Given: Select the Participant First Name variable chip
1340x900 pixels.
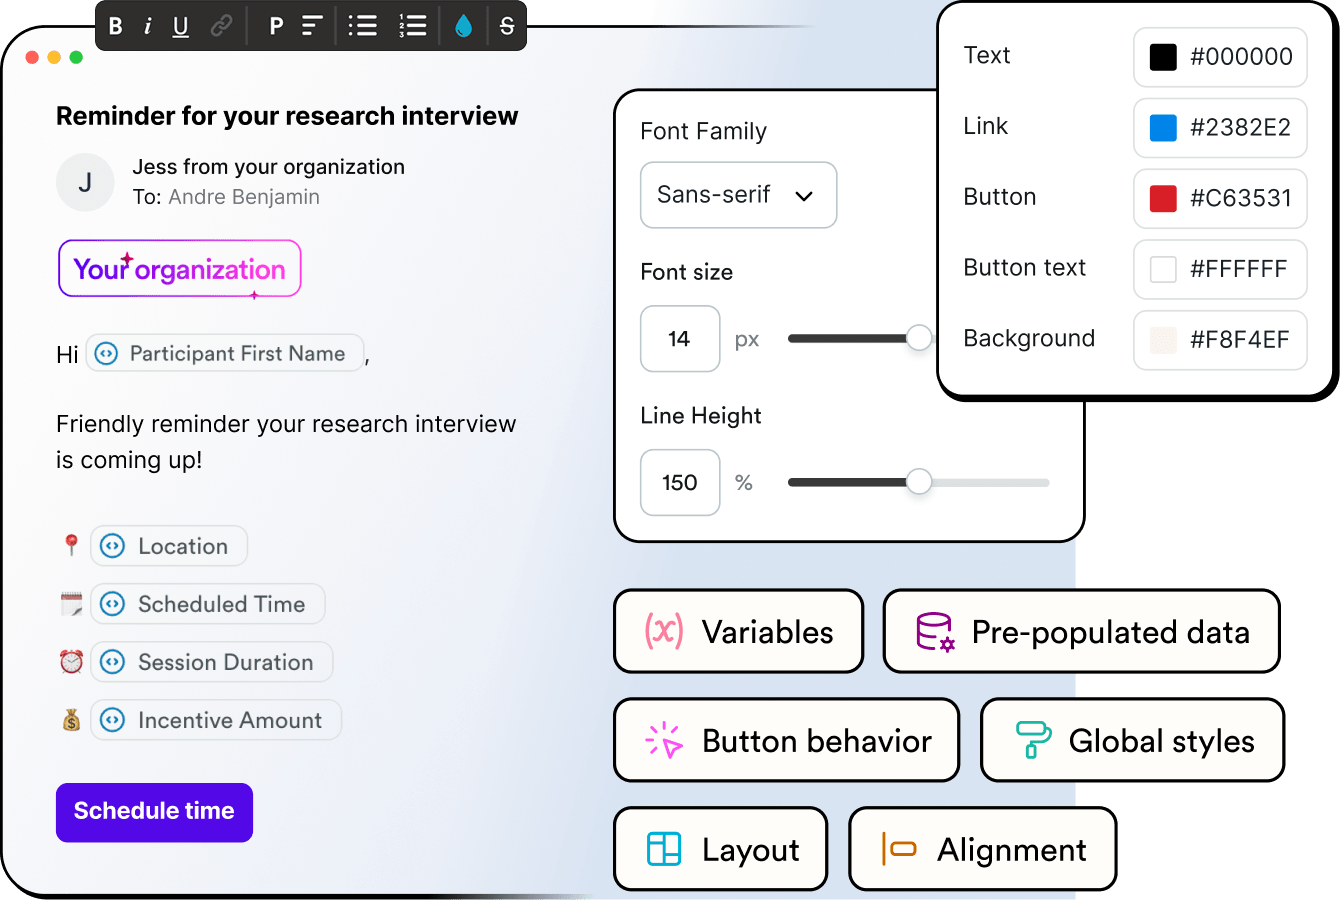Looking at the screenshot, I should click(225, 354).
